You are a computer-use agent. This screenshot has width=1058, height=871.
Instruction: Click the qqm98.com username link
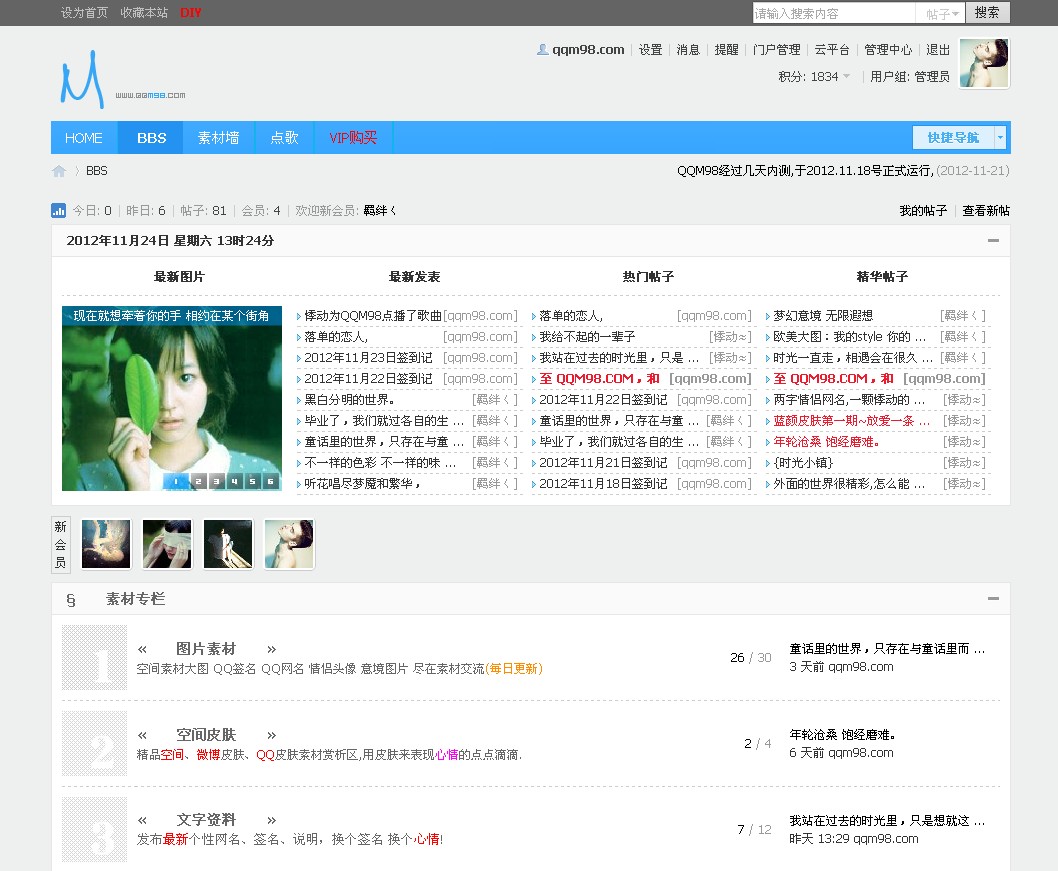click(588, 49)
